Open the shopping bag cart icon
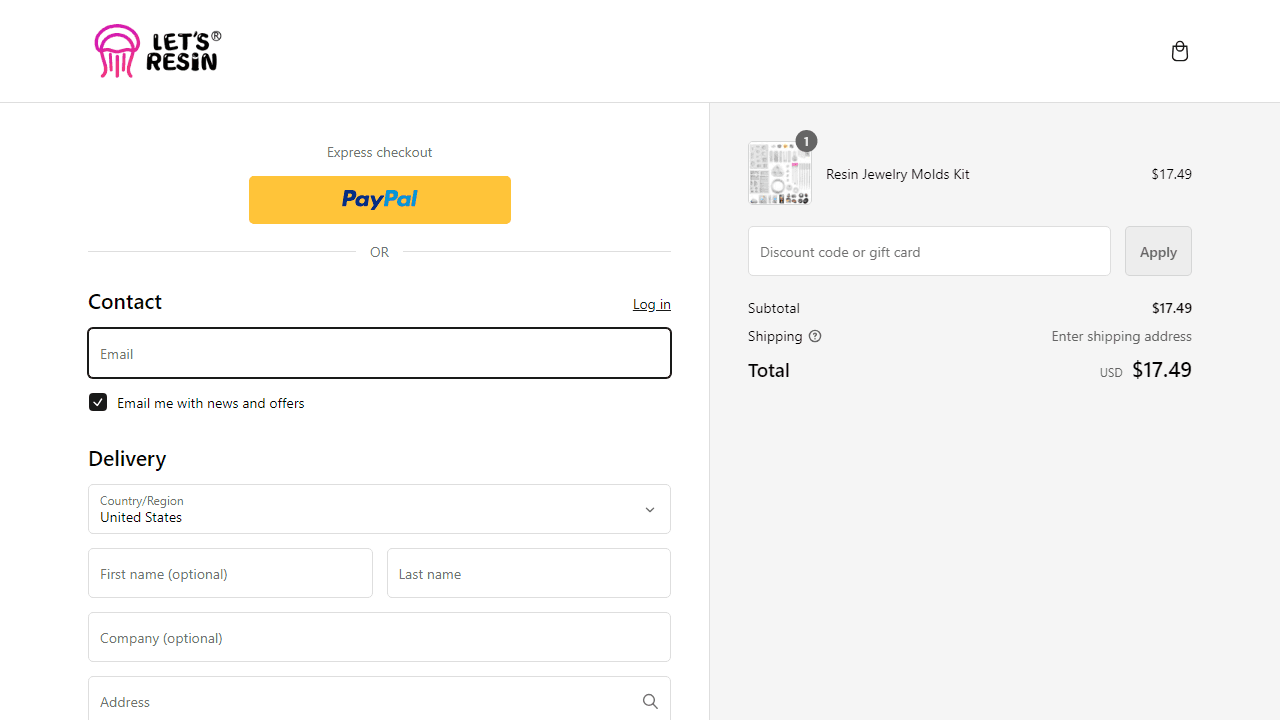Viewport: 1280px width, 720px height. tap(1180, 51)
